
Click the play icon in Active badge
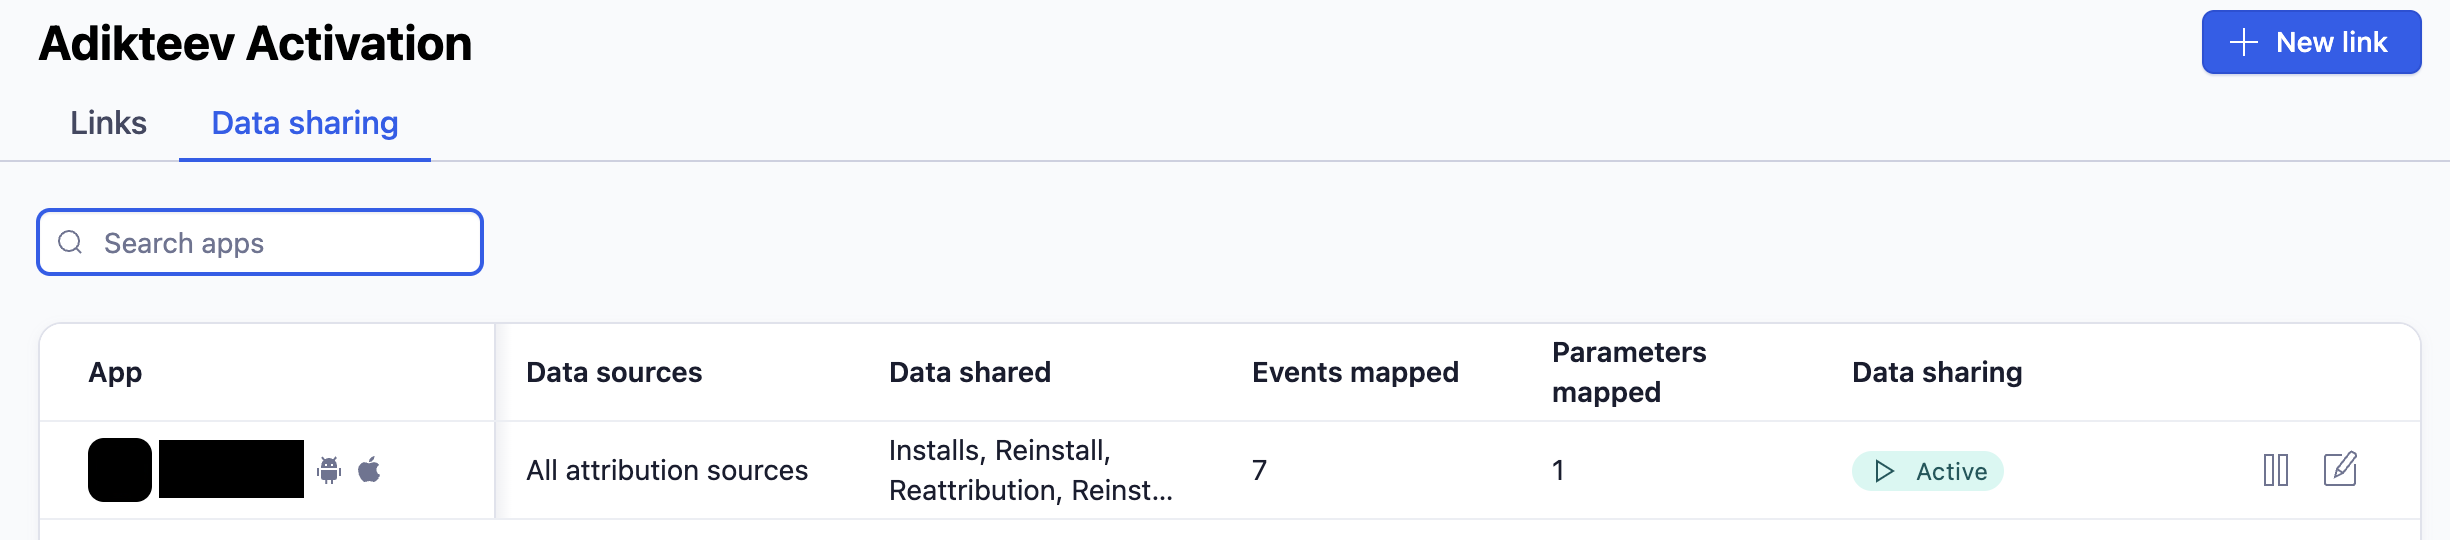(x=1884, y=471)
